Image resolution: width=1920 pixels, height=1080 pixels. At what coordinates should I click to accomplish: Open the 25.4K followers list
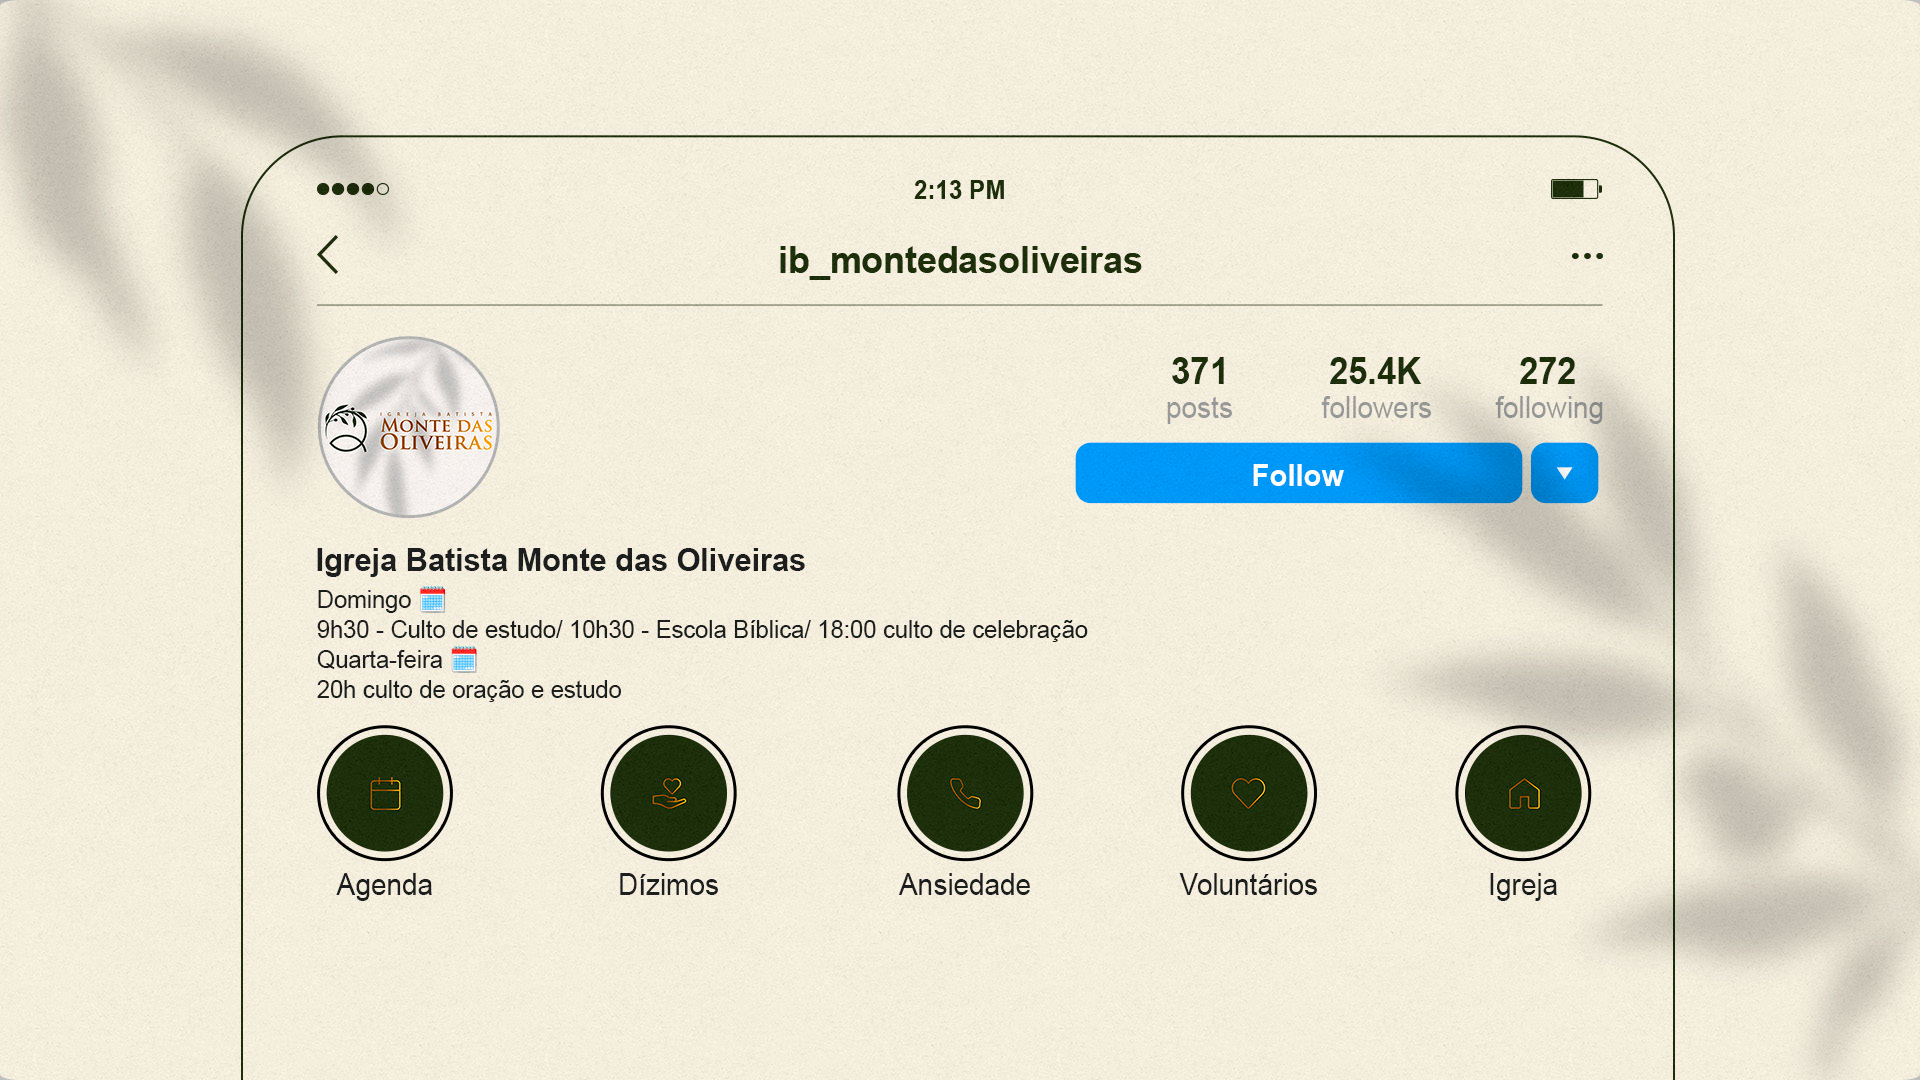pyautogui.click(x=1375, y=388)
